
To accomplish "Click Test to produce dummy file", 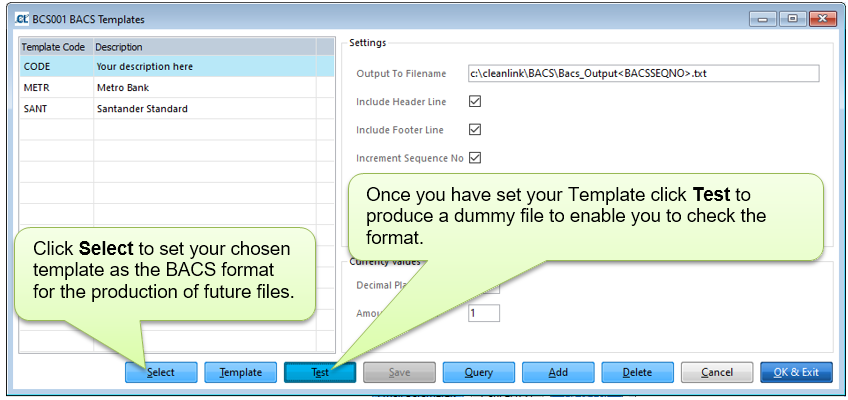I will pyautogui.click(x=319, y=372).
